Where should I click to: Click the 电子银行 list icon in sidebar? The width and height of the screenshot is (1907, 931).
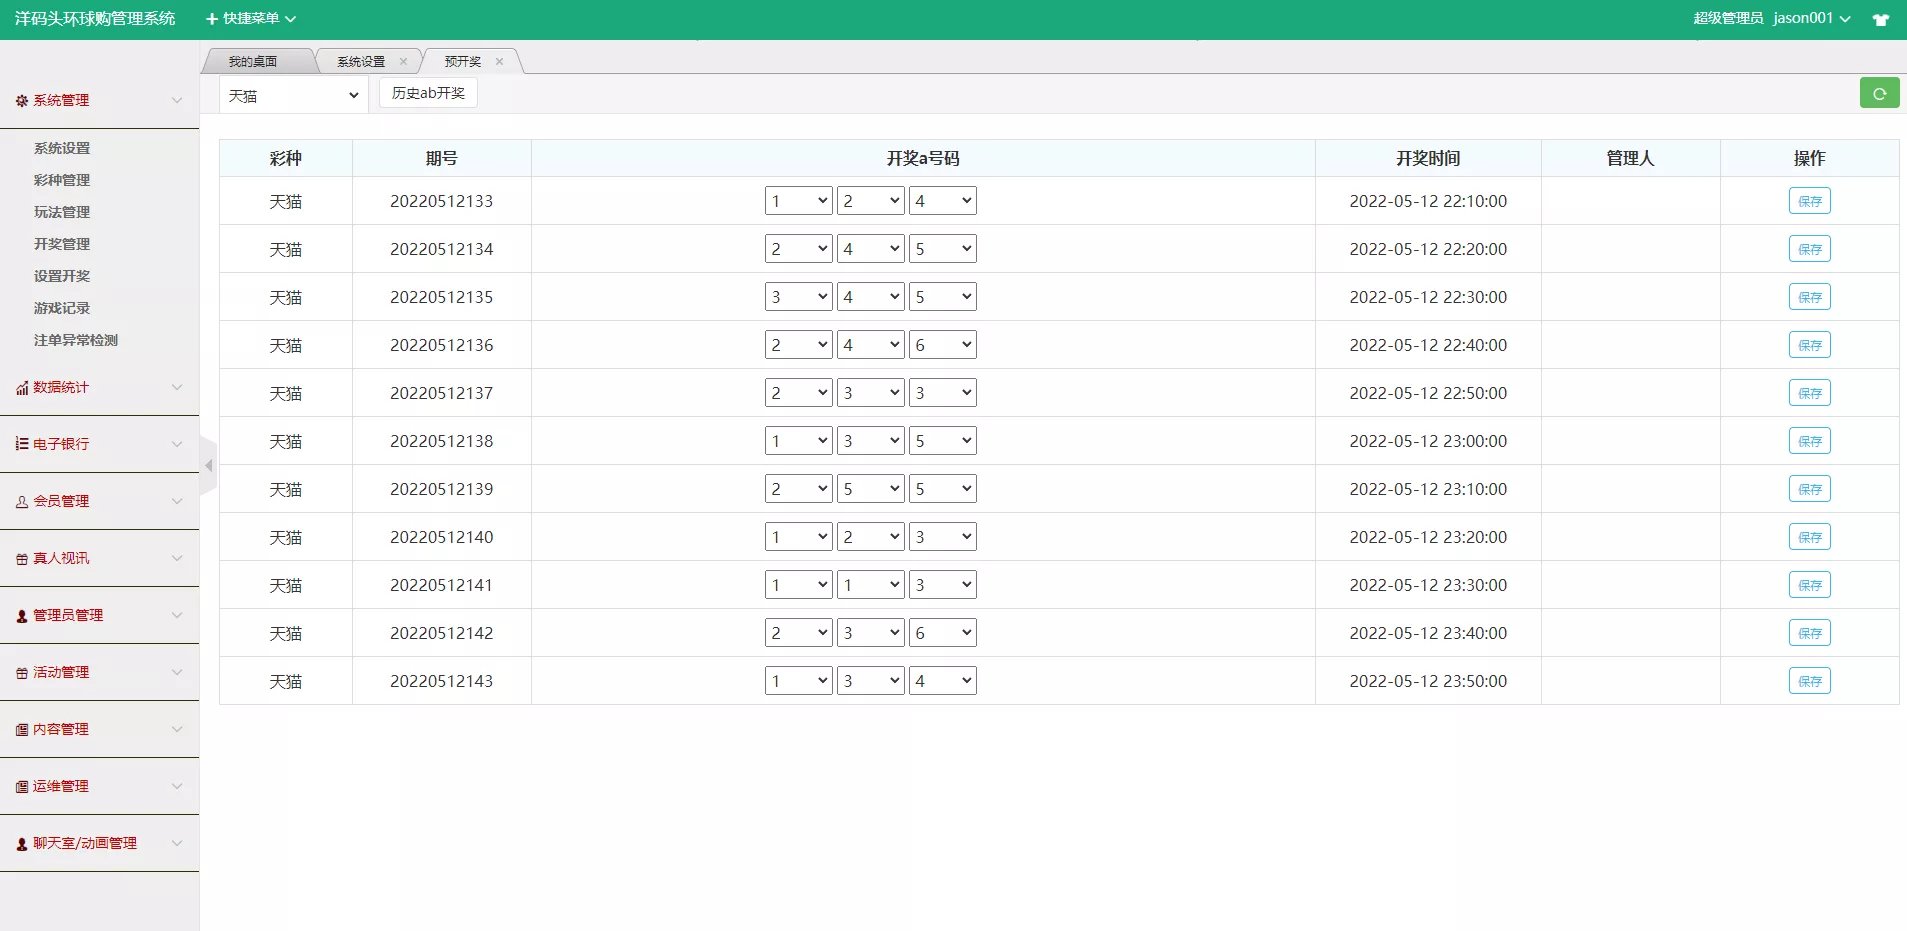click(x=22, y=444)
